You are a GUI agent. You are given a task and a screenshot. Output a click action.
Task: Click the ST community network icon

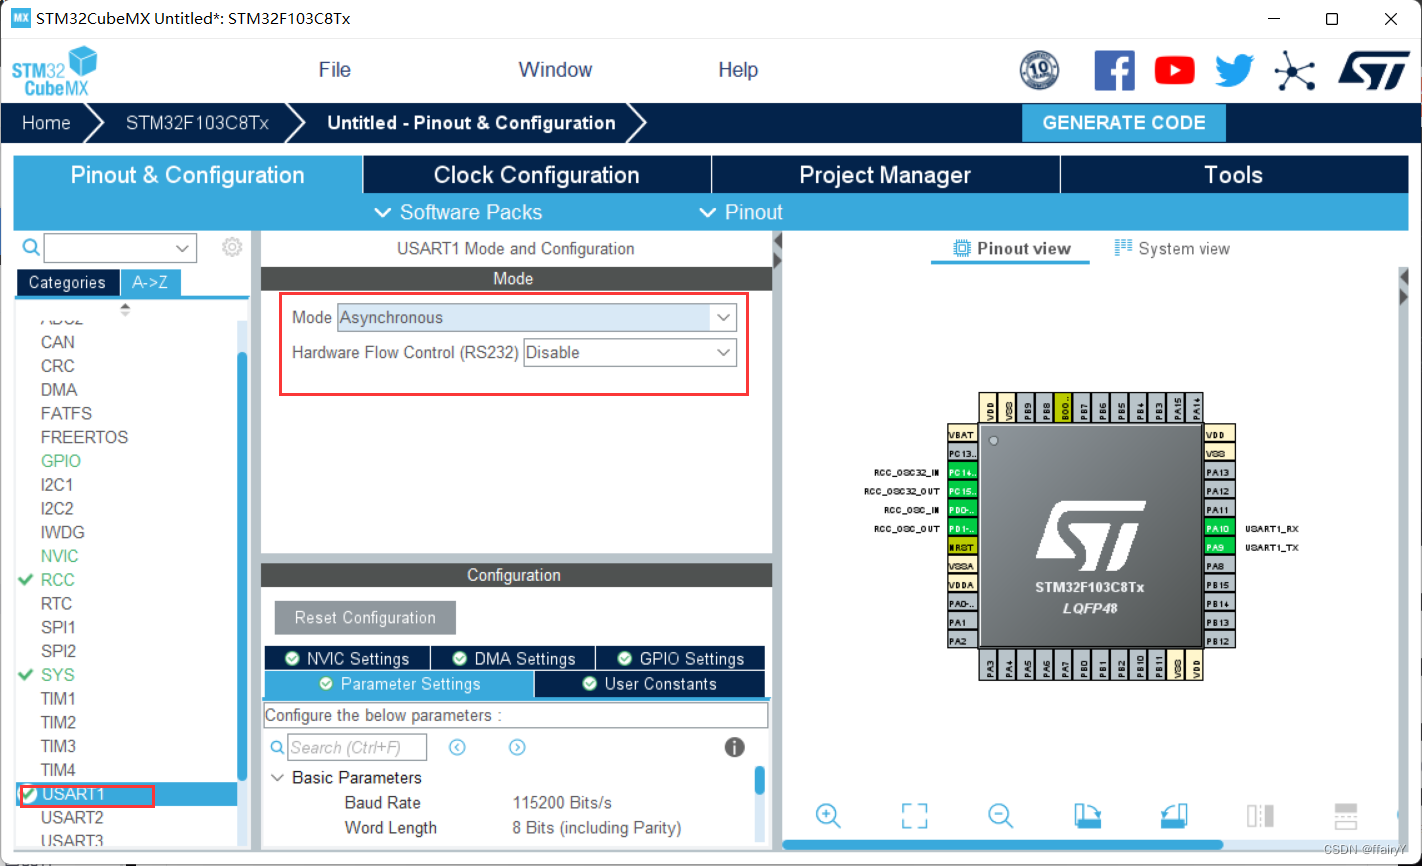tap(1294, 71)
